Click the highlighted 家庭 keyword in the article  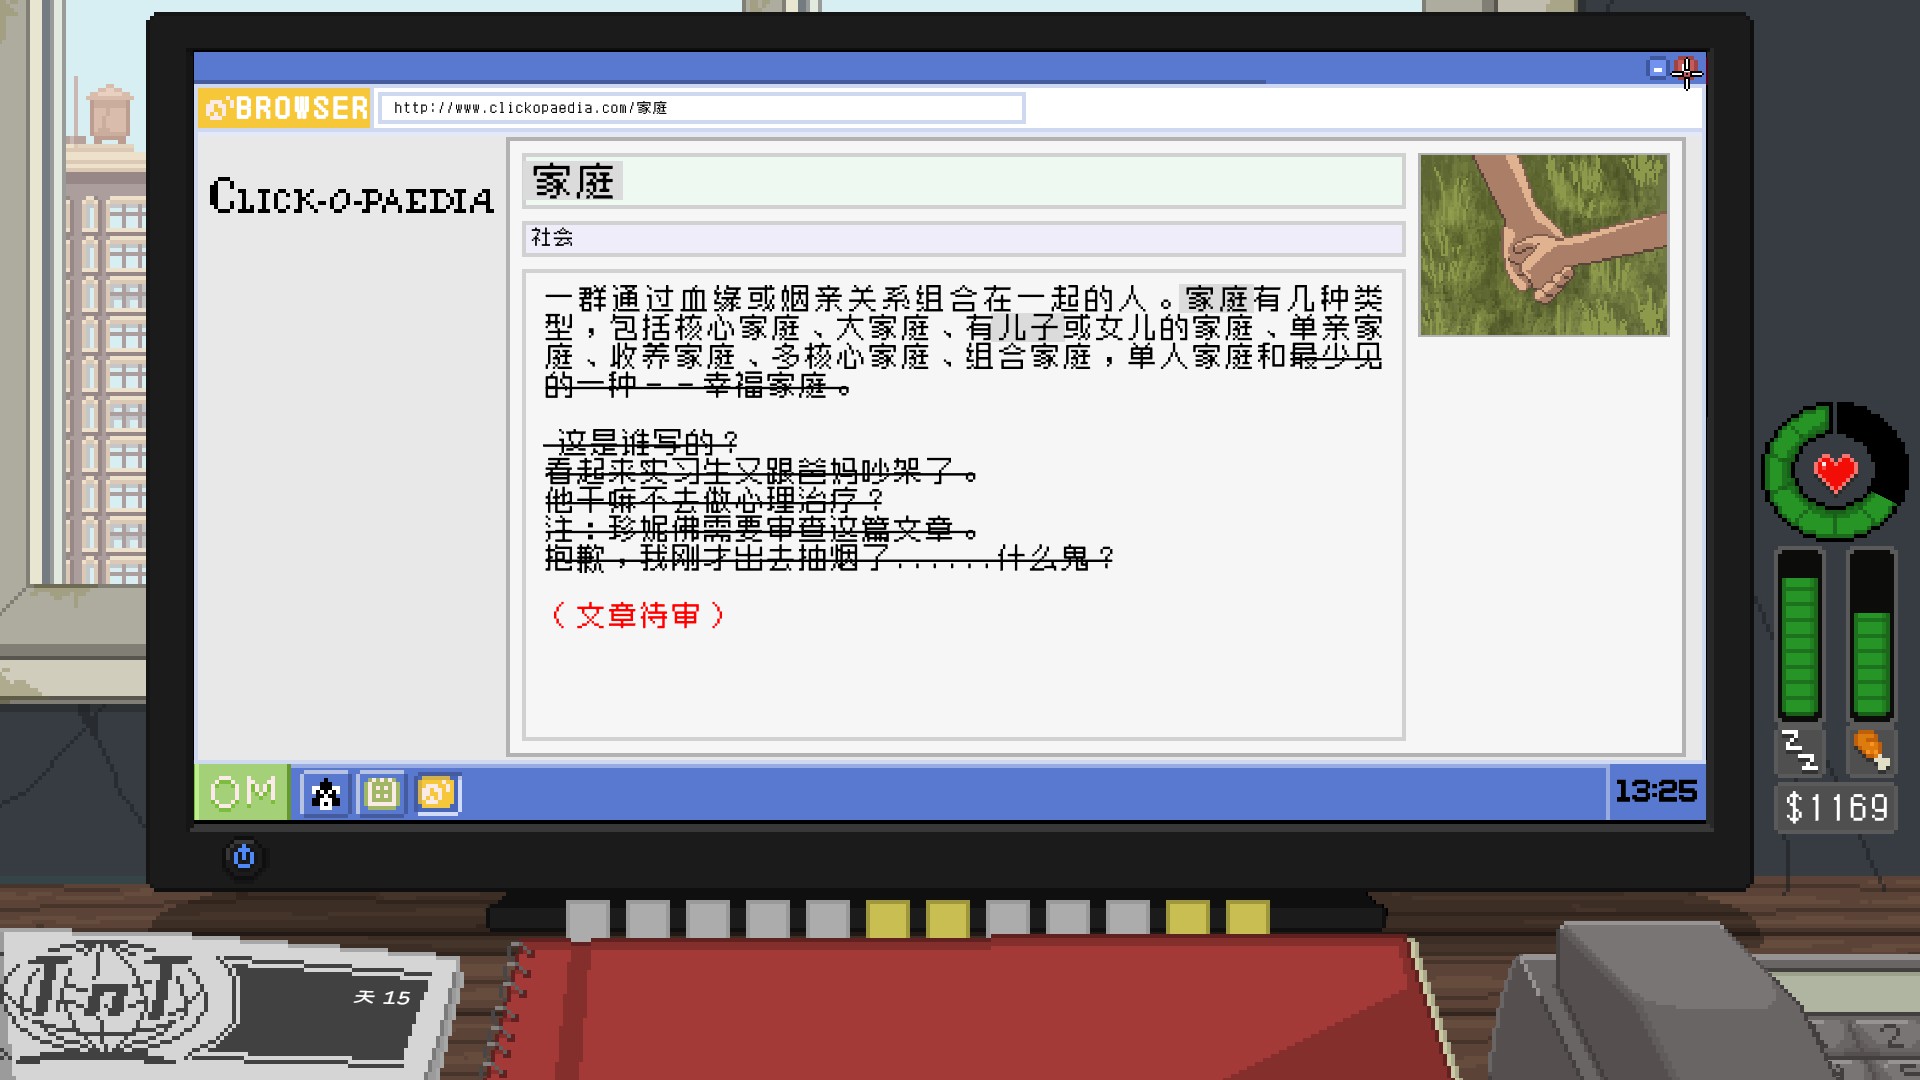1216,298
